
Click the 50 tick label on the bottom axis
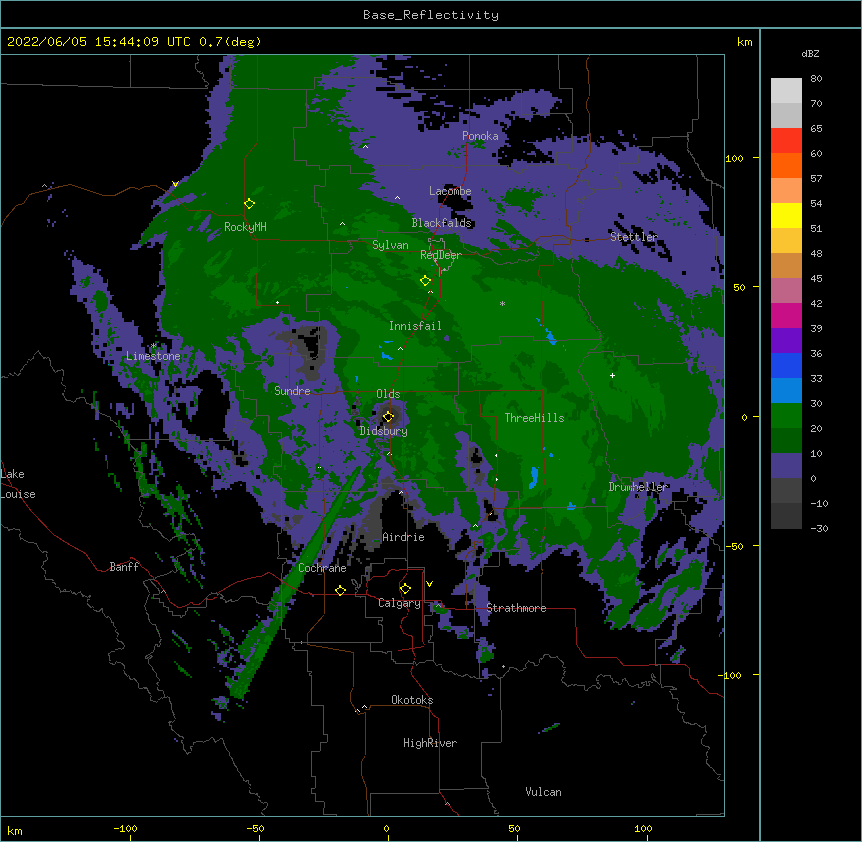513,828
